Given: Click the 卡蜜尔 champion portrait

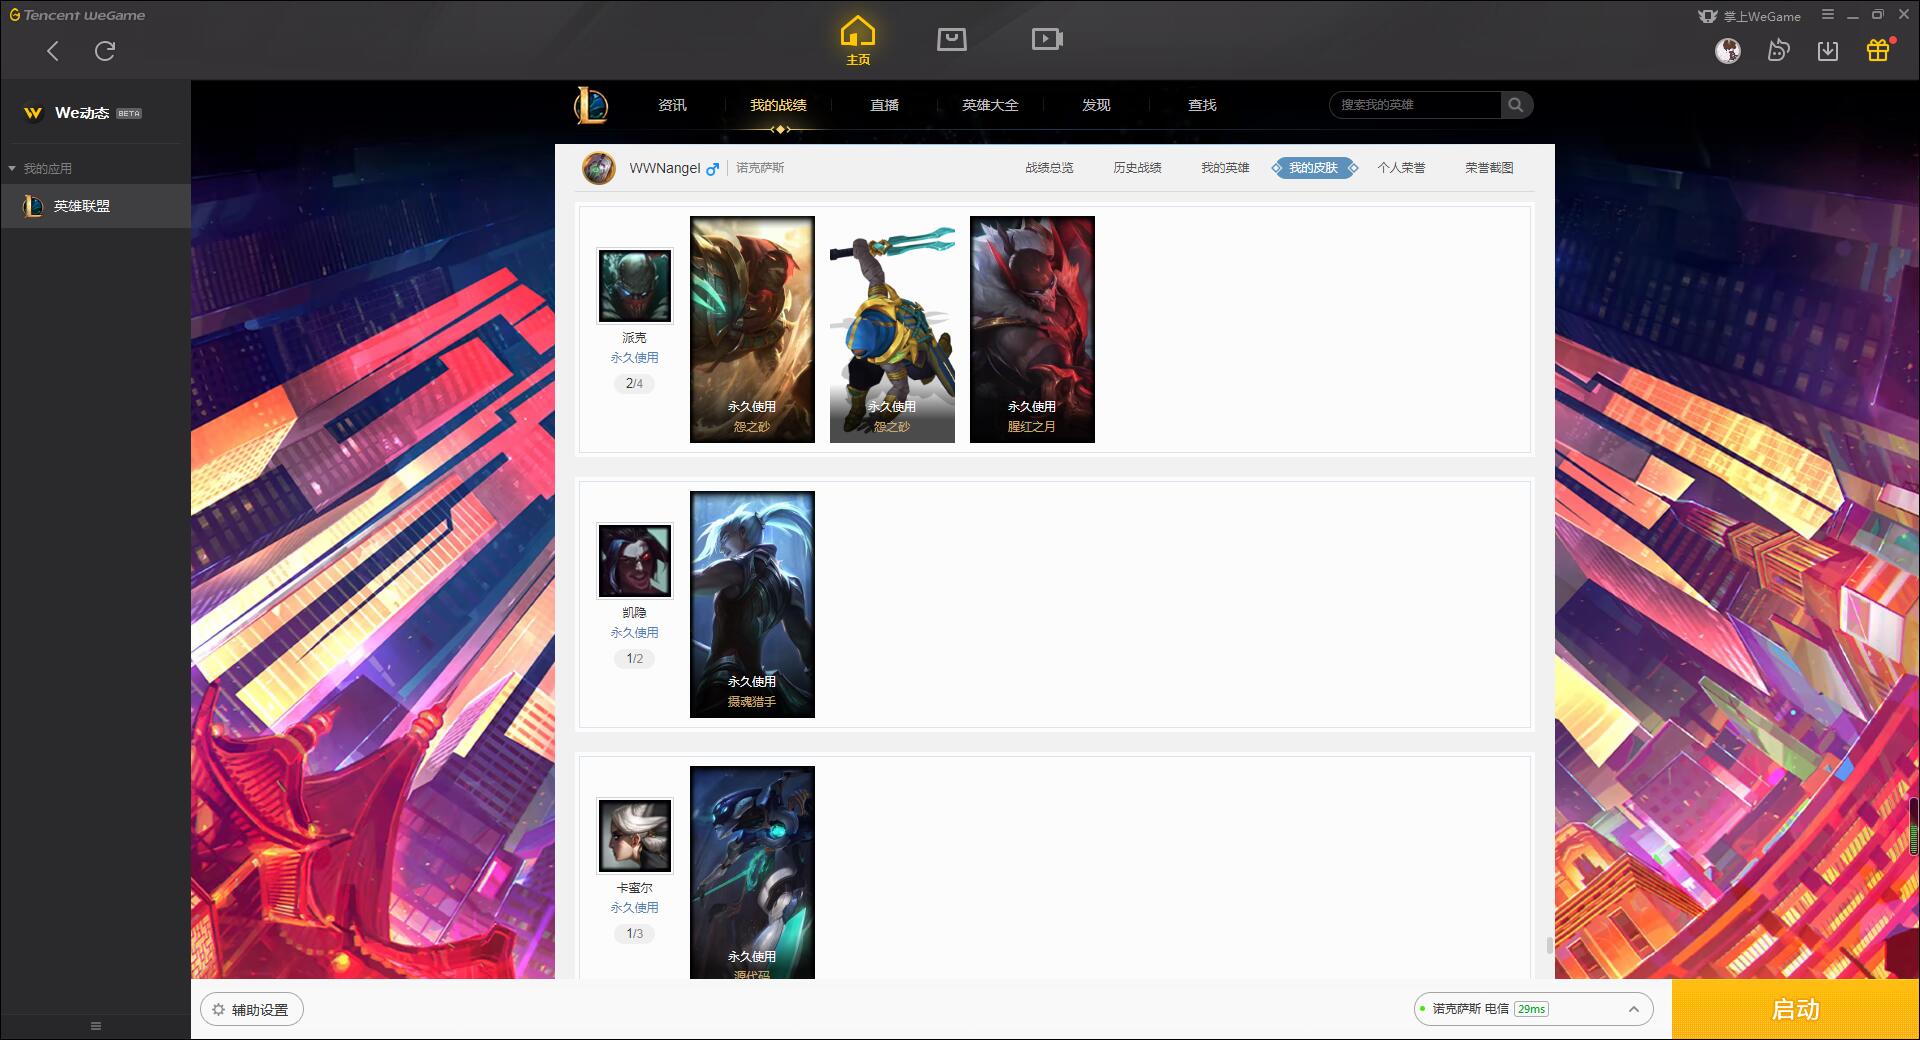Looking at the screenshot, I should [635, 836].
